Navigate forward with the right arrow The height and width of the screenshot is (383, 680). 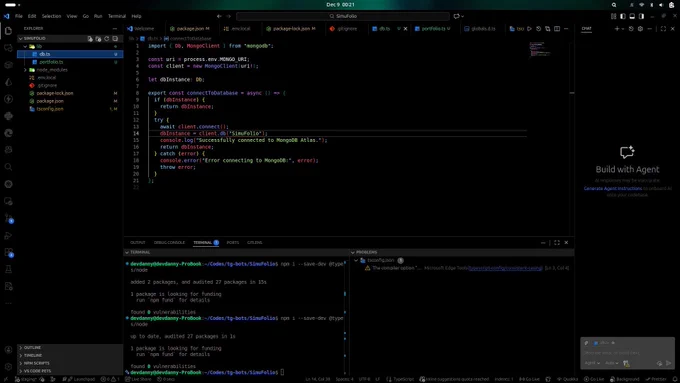[229, 16]
